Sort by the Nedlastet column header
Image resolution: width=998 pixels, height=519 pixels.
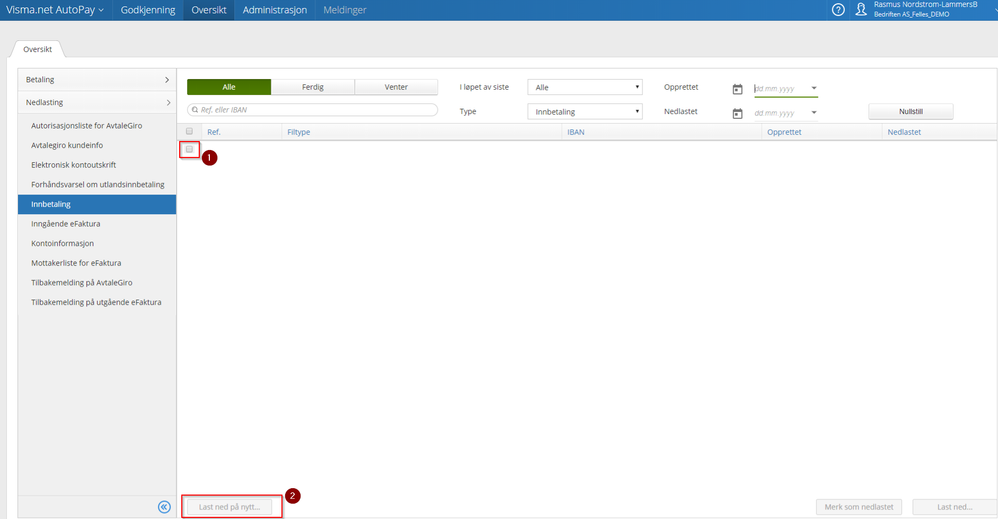904,132
